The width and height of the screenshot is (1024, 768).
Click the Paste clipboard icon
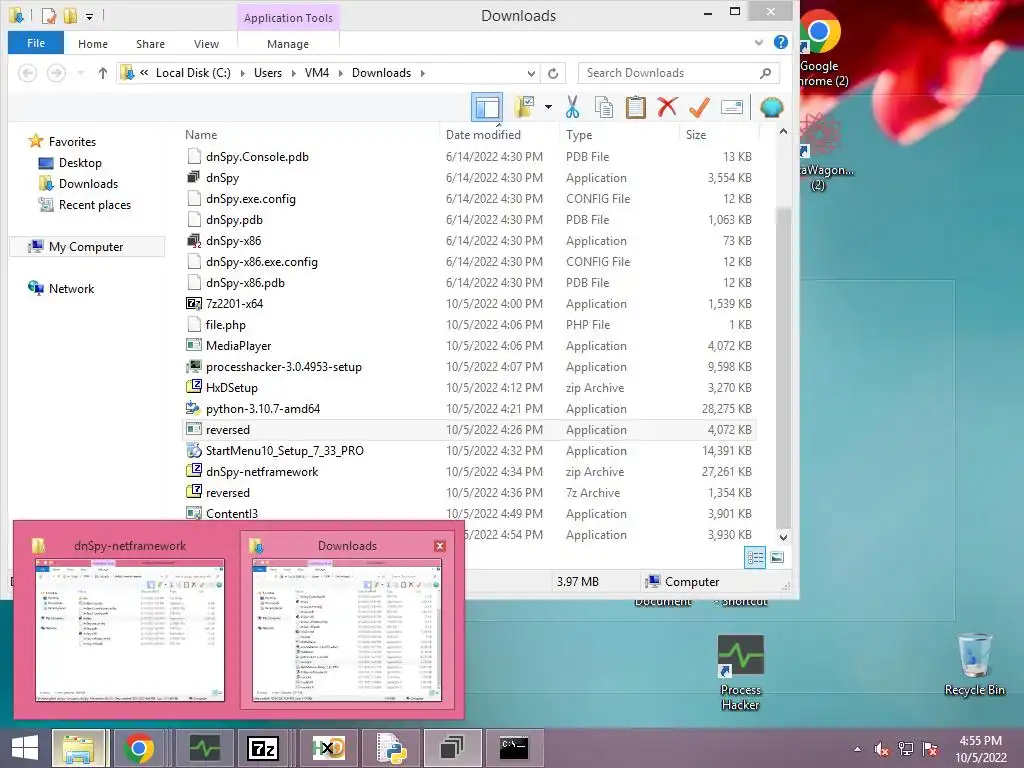[x=635, y=107]
